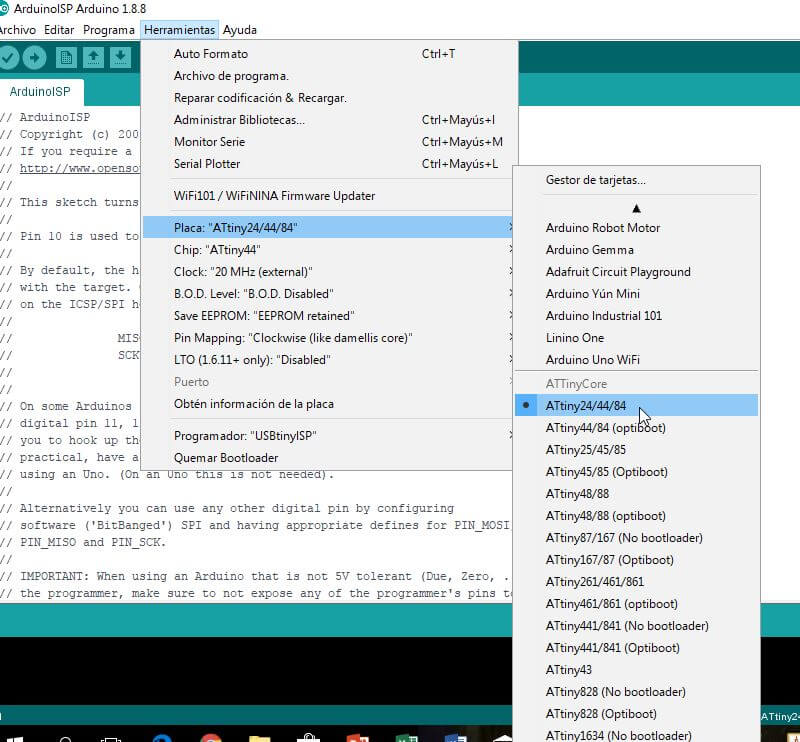Select ATtiny87/167 (No bootloader)
The image size is (800, 742).
tap(636, 537)
